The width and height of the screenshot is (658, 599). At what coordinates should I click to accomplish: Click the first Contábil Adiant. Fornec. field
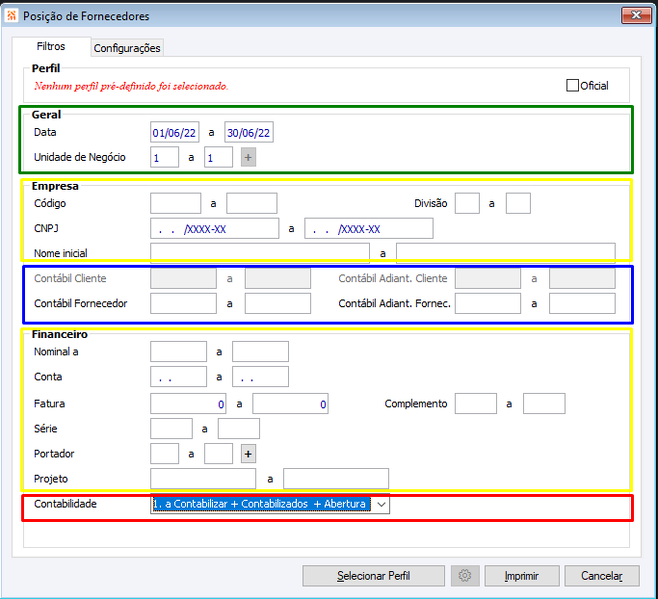pos(488,303)
